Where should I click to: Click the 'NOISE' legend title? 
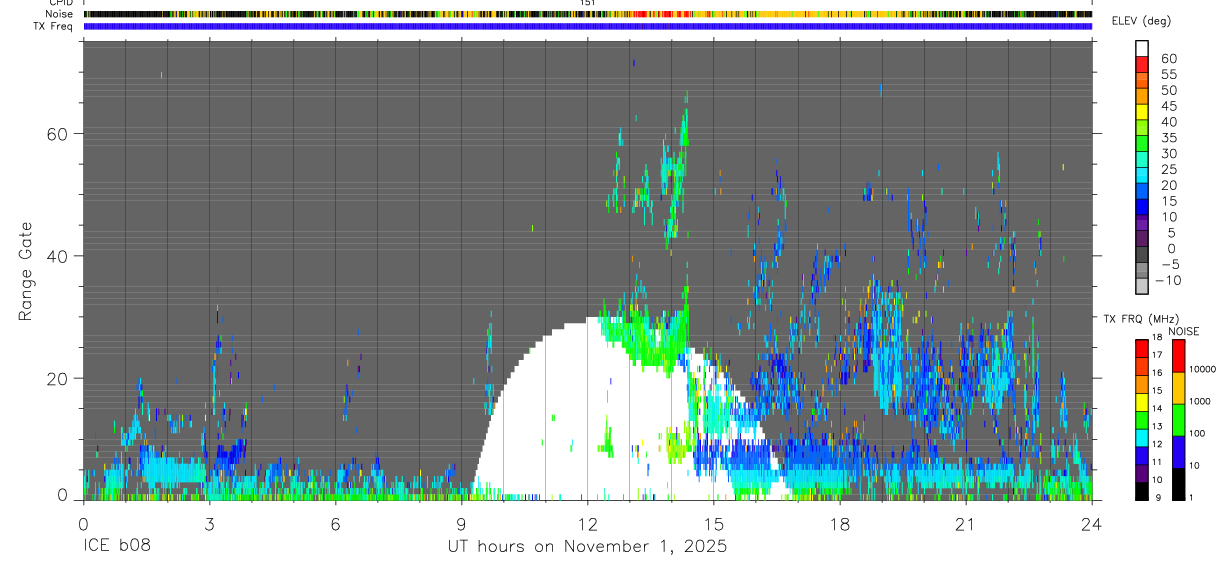pos(1184,331)
